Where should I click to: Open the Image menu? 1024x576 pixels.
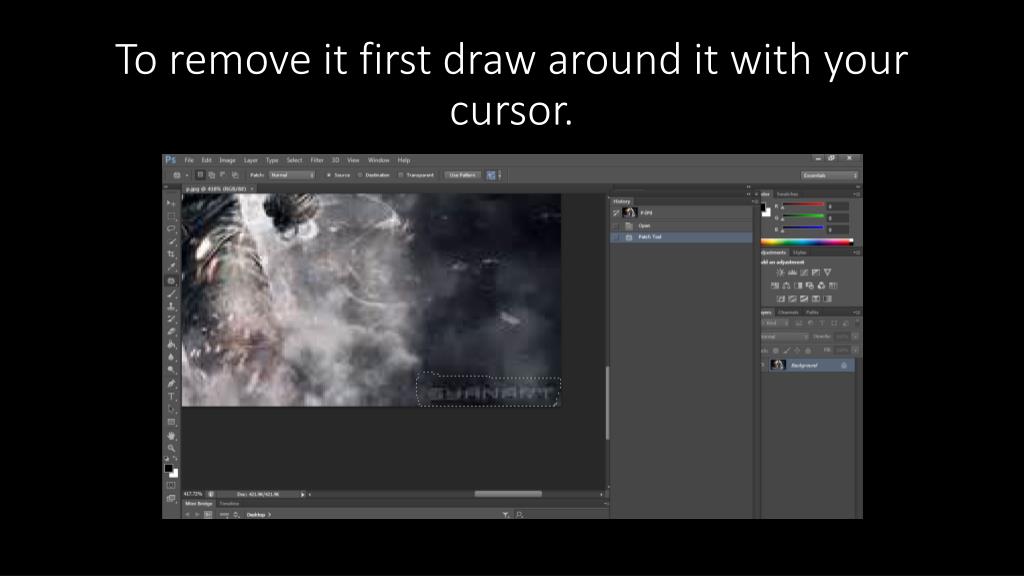click(227, 160)
